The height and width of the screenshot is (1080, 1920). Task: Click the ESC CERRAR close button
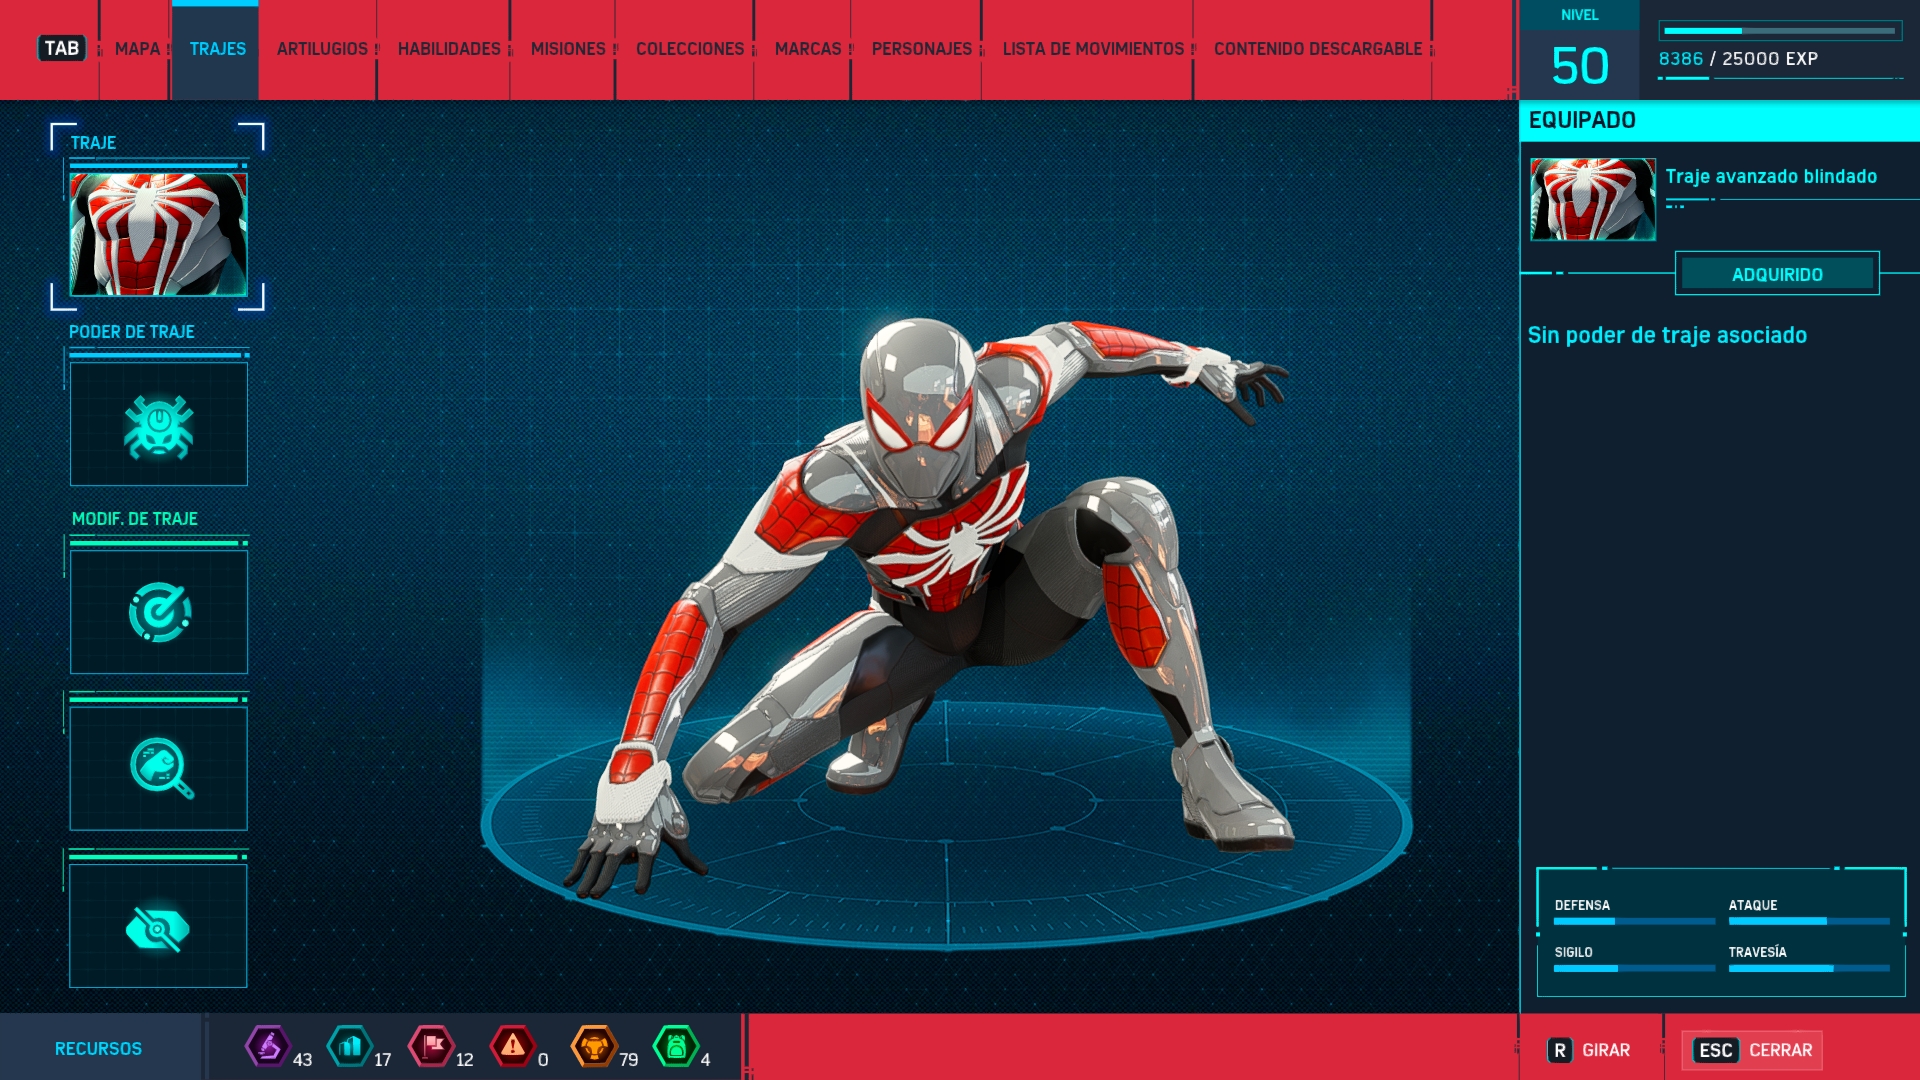pyautogui.click(x=1752, y=1050)
